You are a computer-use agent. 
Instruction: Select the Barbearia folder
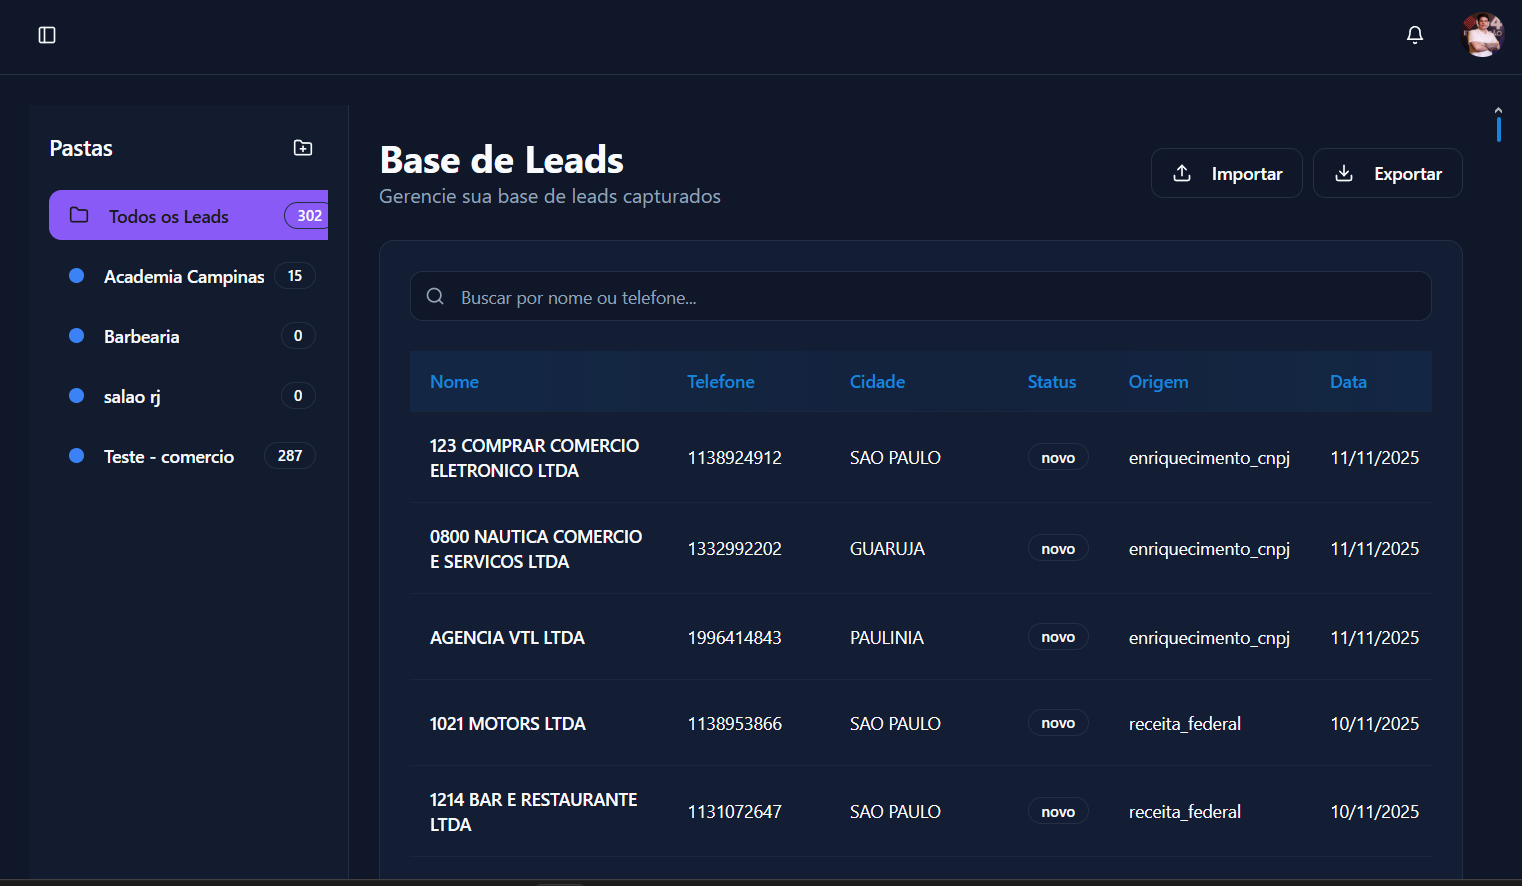point(142,336)
